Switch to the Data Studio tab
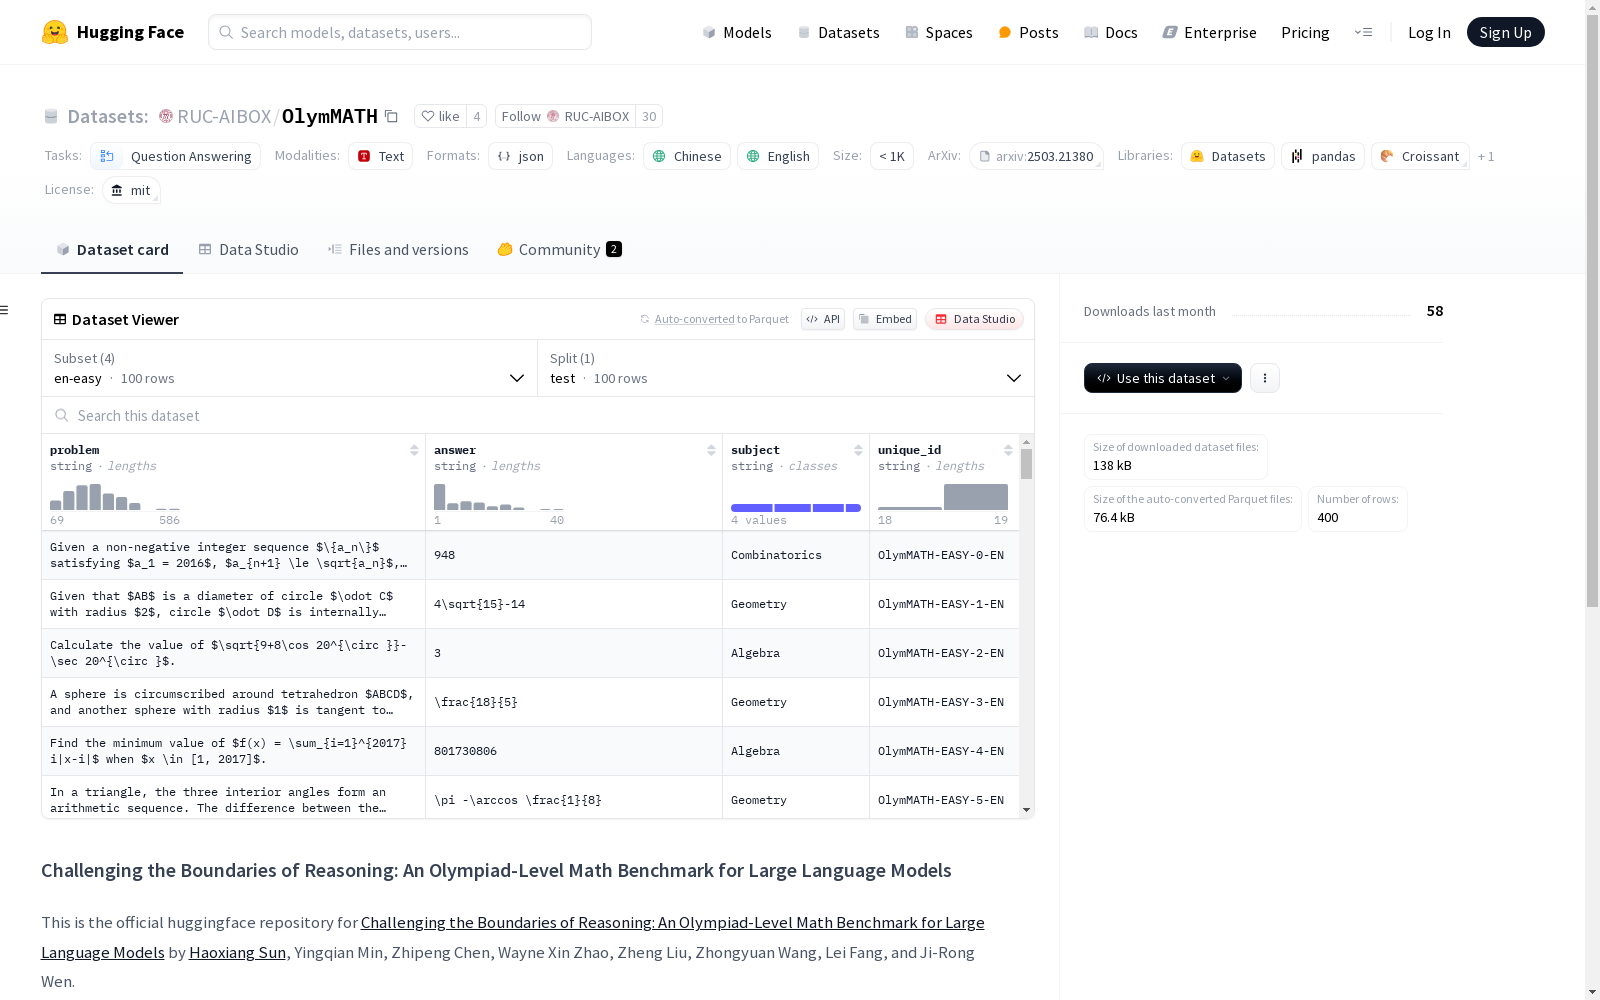This screenshot has height=1000, width=1600. click(248, 250)
